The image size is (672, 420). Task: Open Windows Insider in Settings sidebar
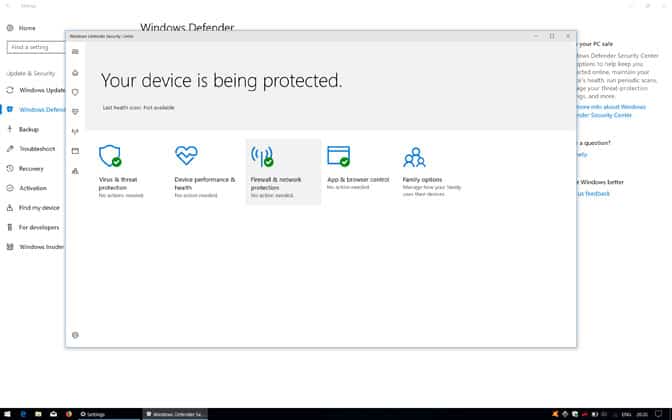[34, 247]
